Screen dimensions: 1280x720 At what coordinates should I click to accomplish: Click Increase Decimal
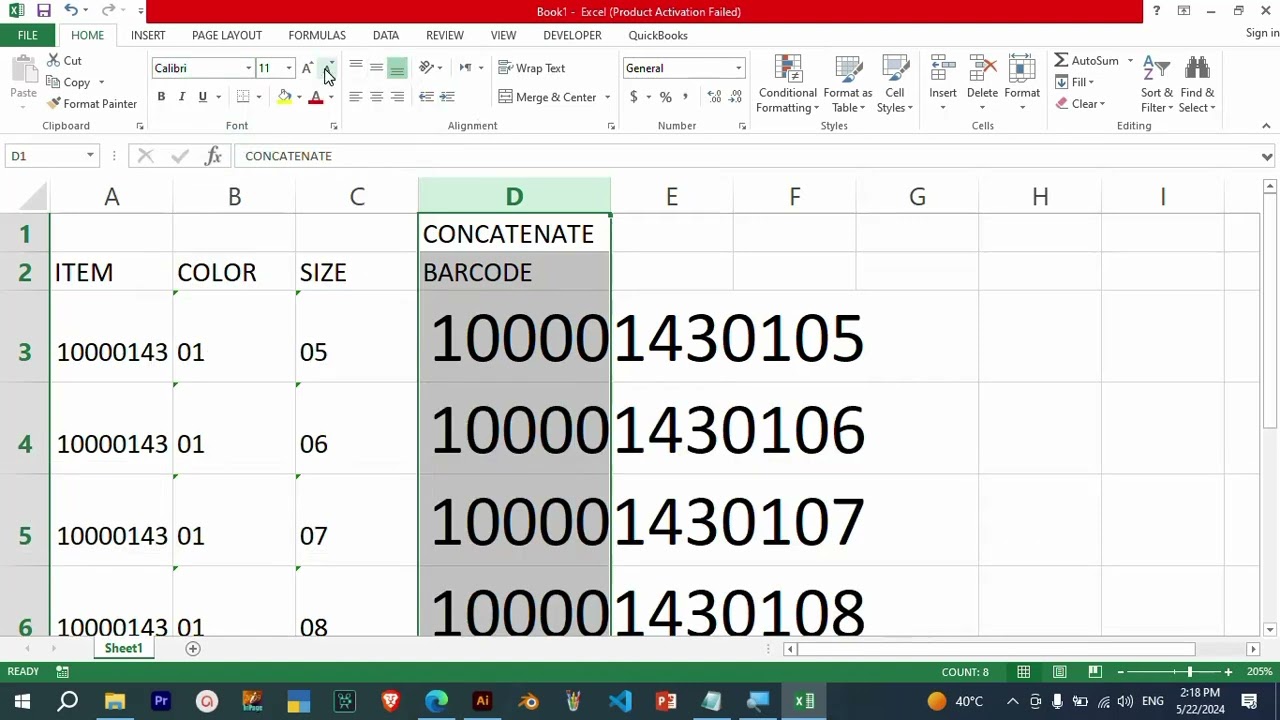pyautogui.click(x=714, y=97)
